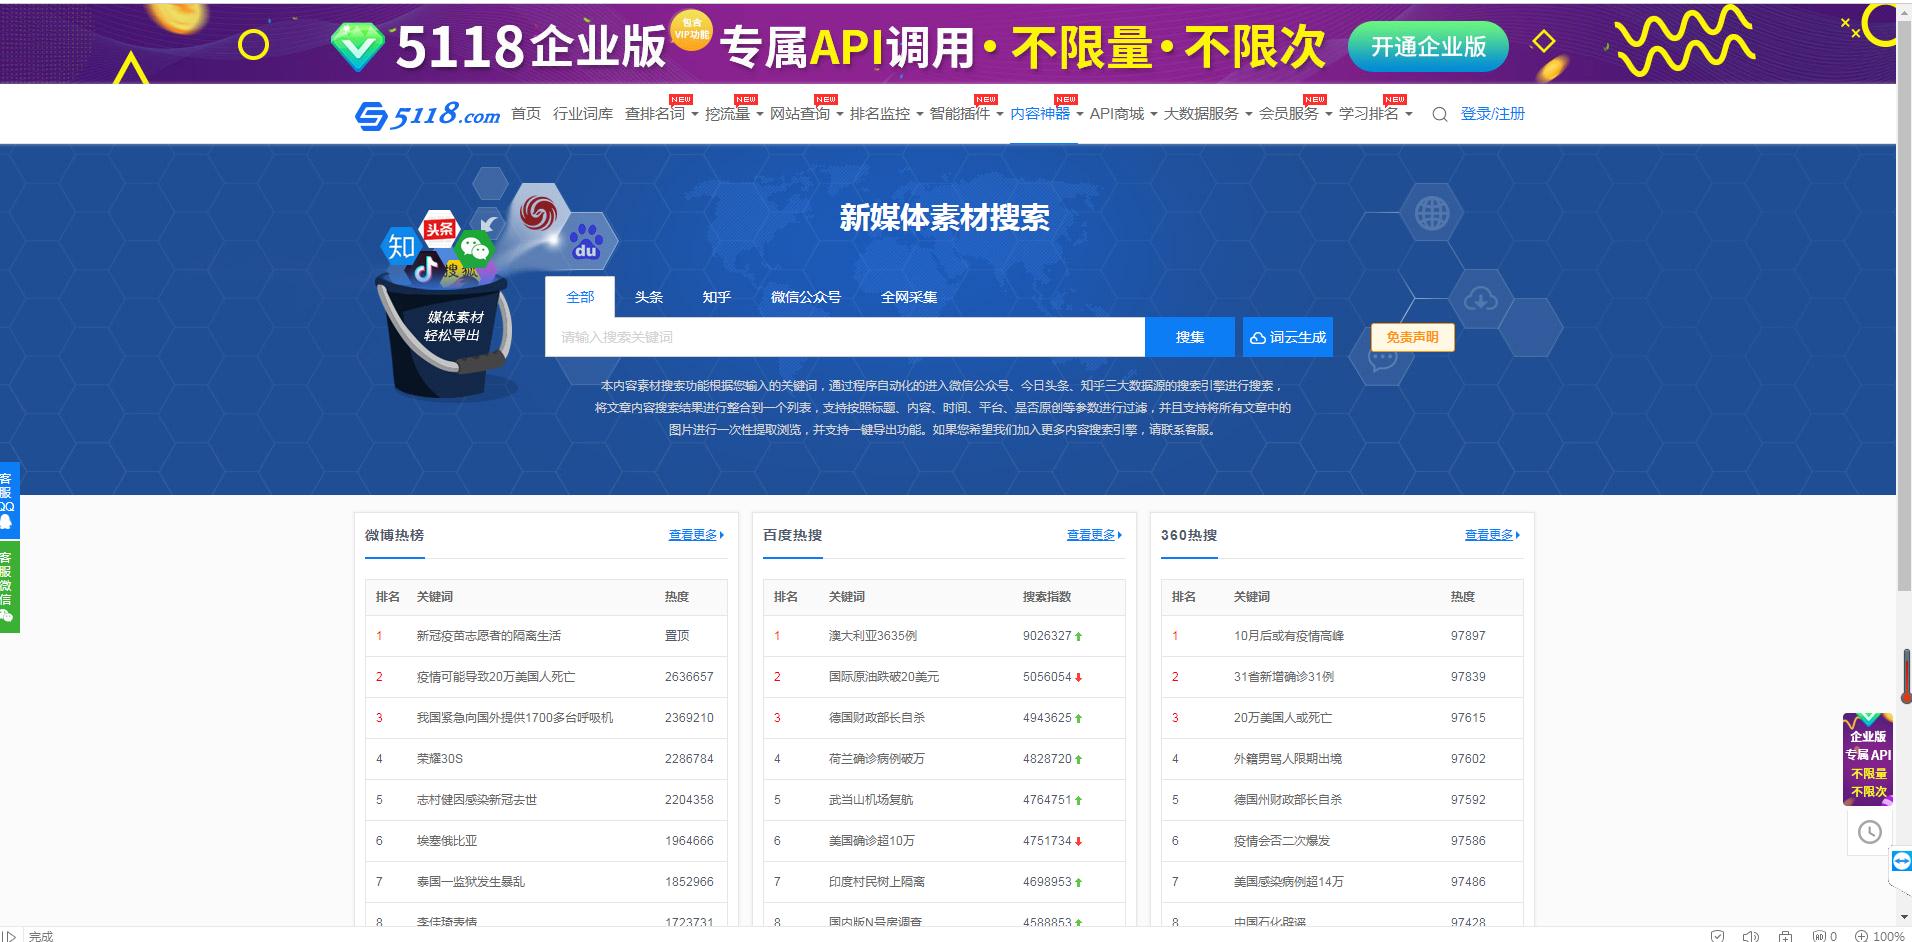The width and height of the screenshot is (1912, 942).
Task: Expand the 排名监控 dropdown menu
Action: click(x=886, y=114)
